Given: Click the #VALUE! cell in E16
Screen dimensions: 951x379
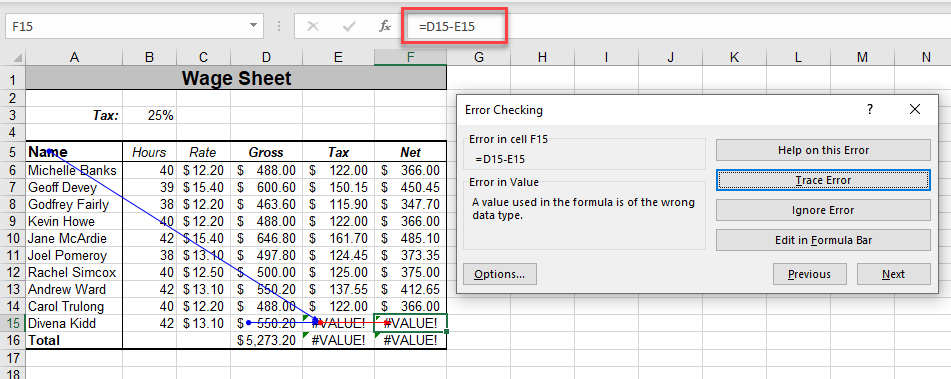Looking at the screenshot, I should 338,340.
